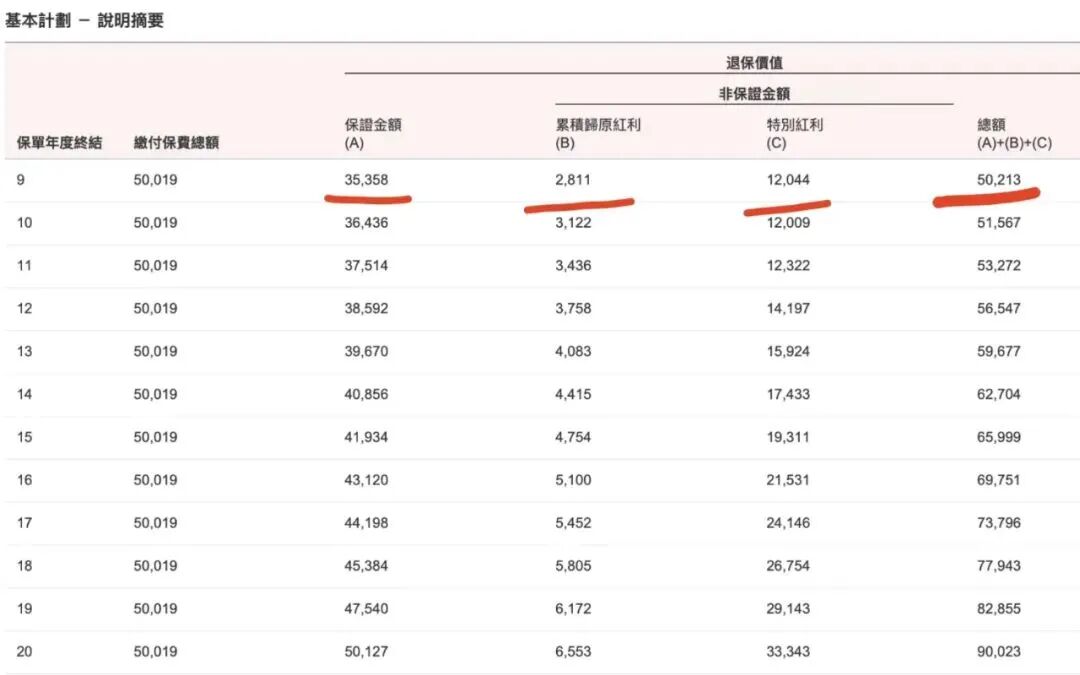1080x675 pixels.
Task: Click guaranteed amount 39,670
Action: pos(366,351)
